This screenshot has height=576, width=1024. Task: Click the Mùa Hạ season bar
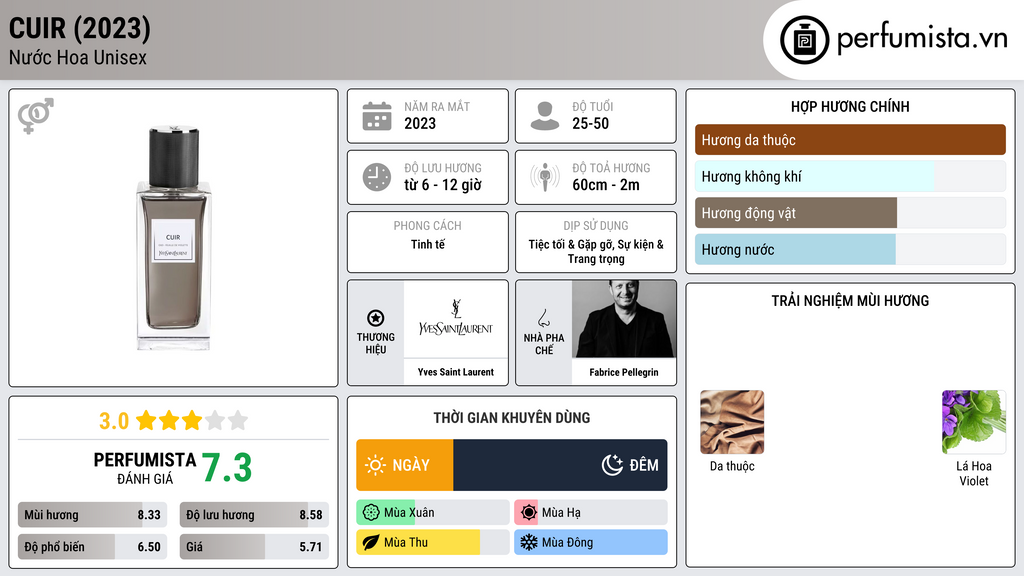coord(591,513)
